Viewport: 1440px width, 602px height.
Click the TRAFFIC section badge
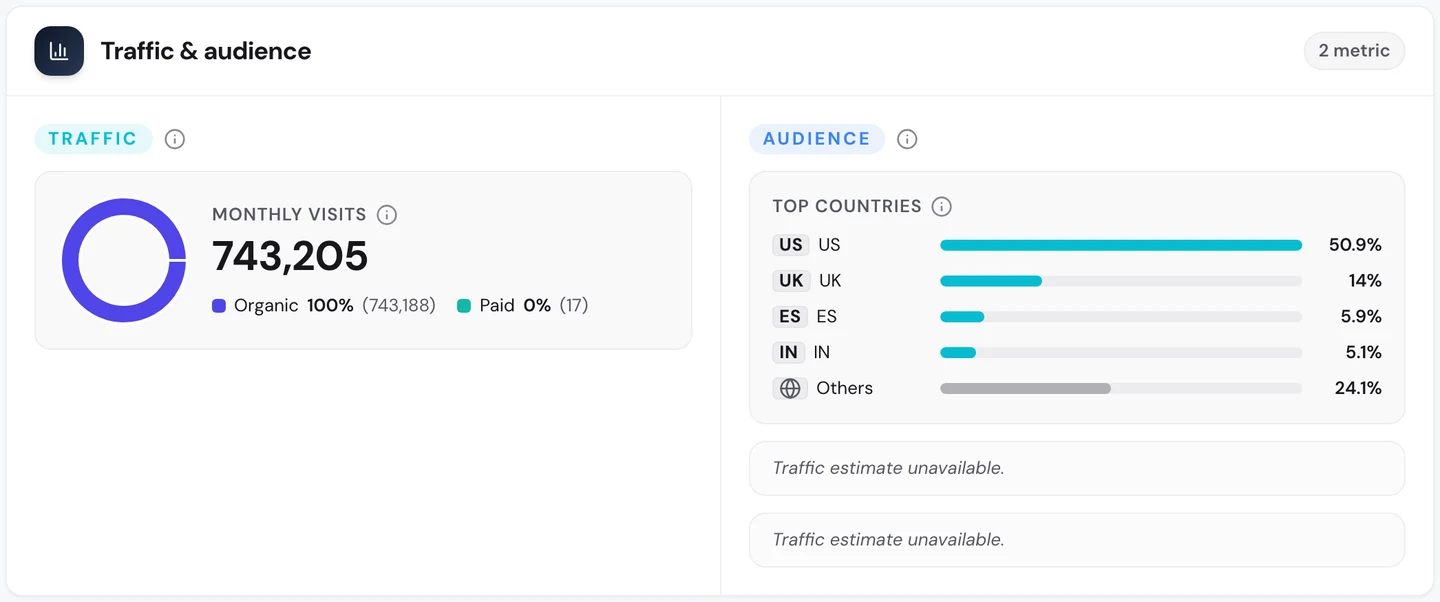click(93, 139)
